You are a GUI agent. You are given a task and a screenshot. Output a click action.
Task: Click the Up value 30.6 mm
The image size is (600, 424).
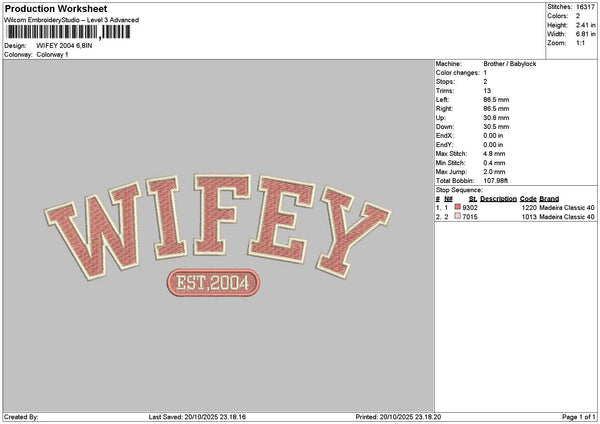[x=496, y=118]
